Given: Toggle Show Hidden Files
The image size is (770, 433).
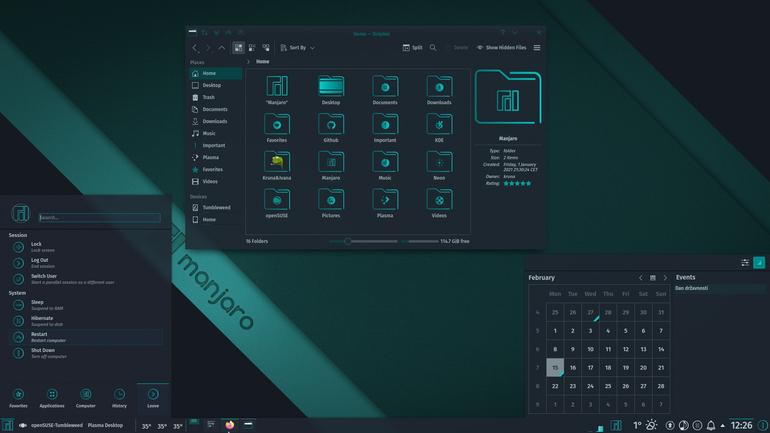Looking at the screenshot, I should [501, 48].
